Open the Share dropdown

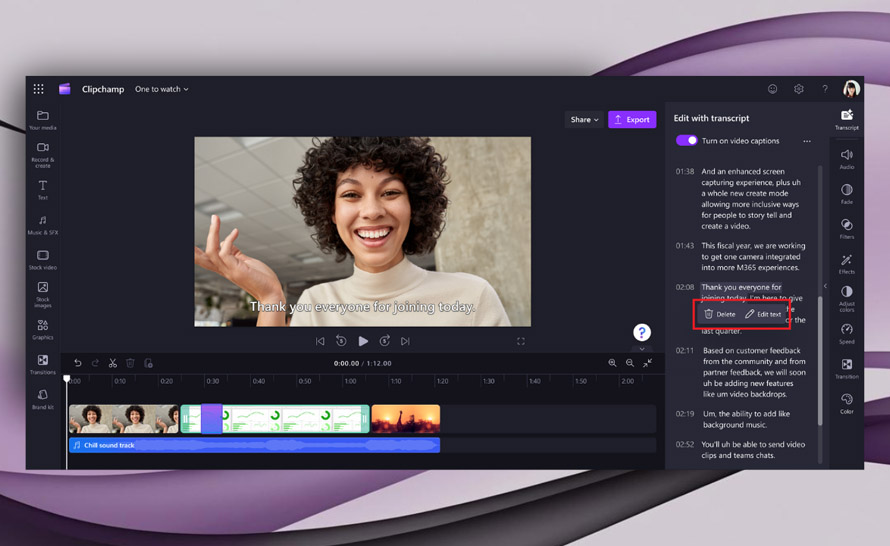584,120
